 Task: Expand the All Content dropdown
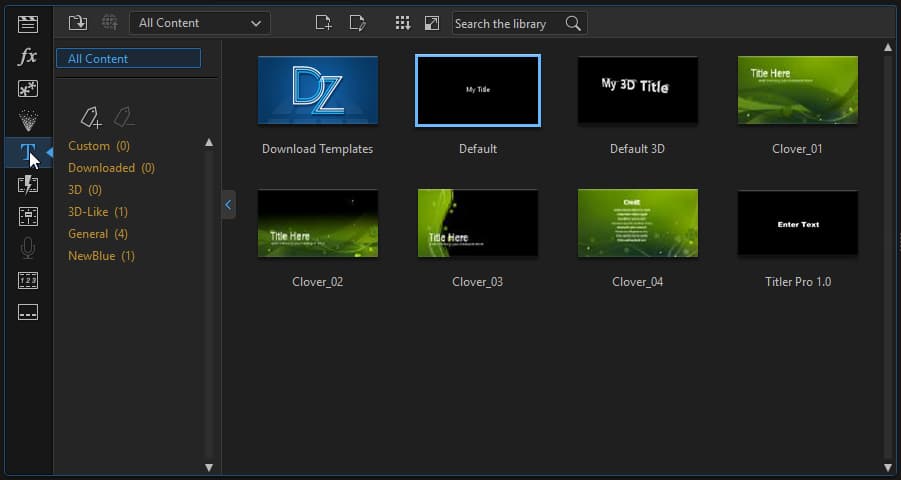coord(199,23)
